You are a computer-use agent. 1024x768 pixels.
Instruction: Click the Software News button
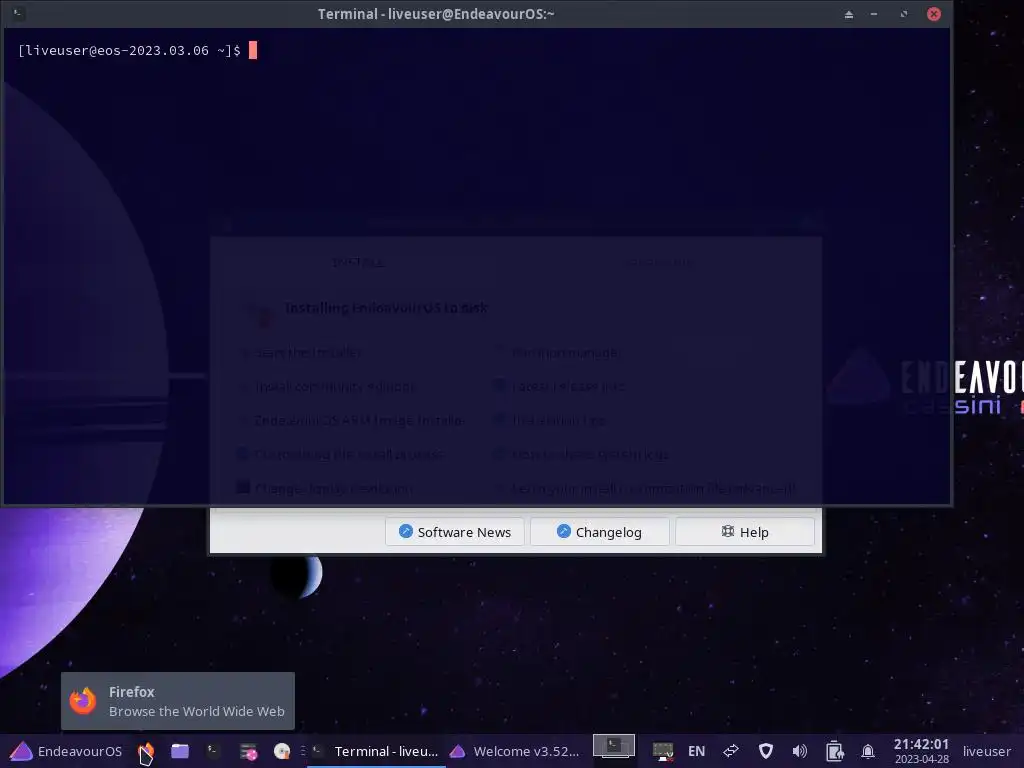pyautogui.click(x=455, y=532)
